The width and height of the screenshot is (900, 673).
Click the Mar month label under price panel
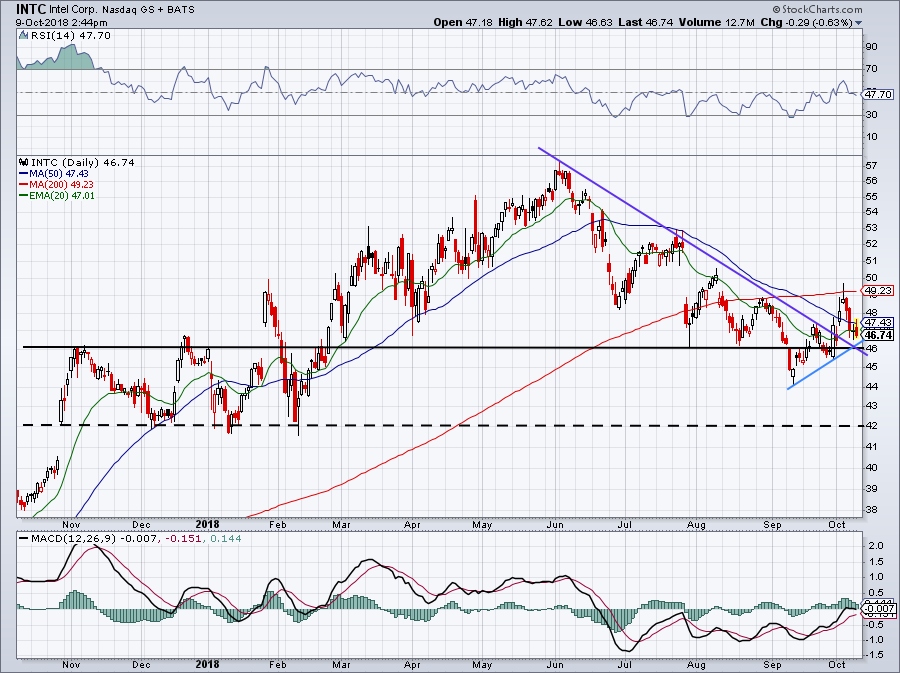[x=342, y=524]
